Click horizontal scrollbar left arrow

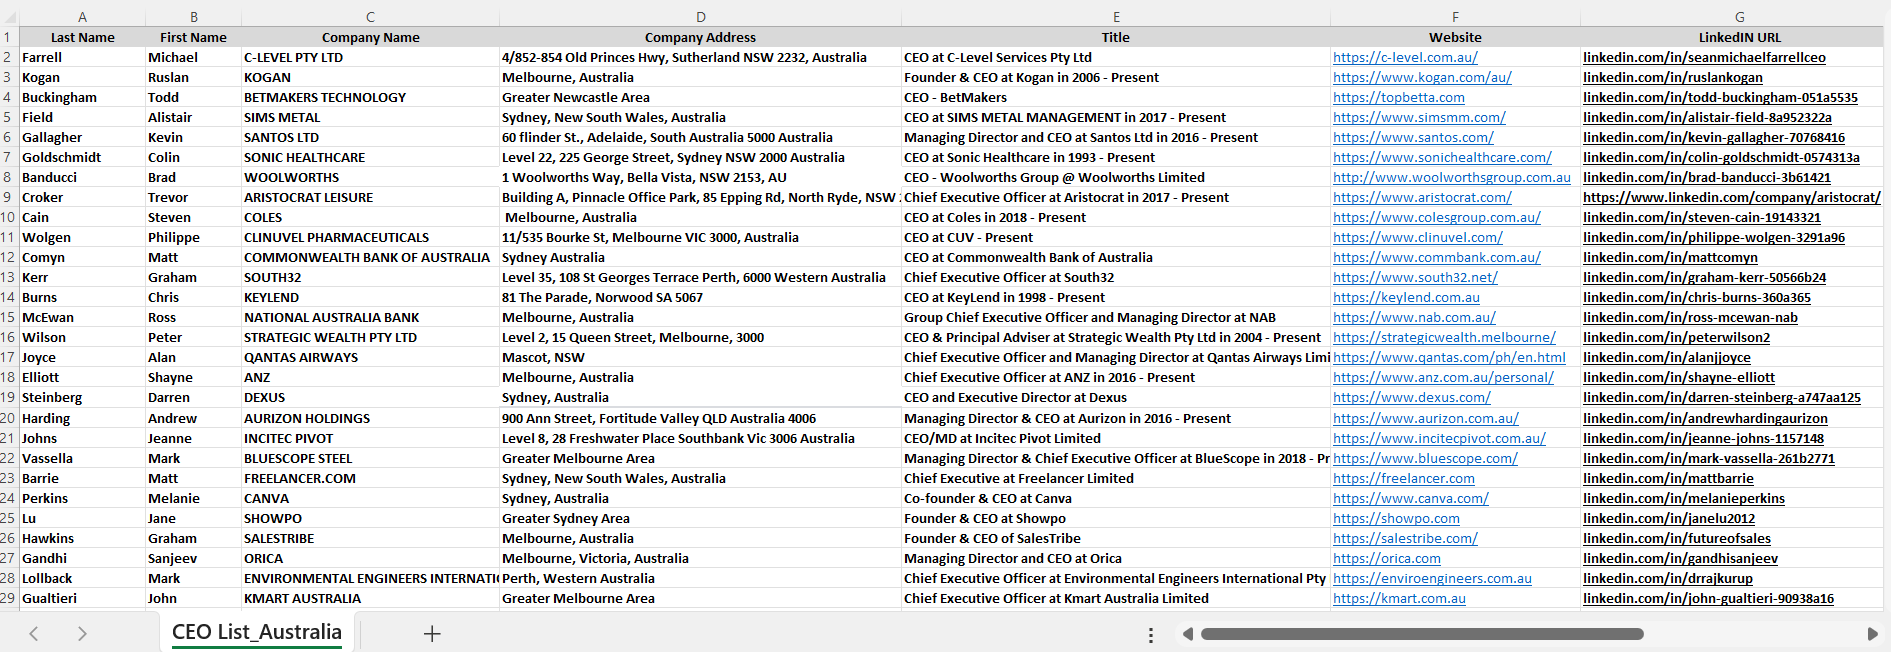(1187, 634)
